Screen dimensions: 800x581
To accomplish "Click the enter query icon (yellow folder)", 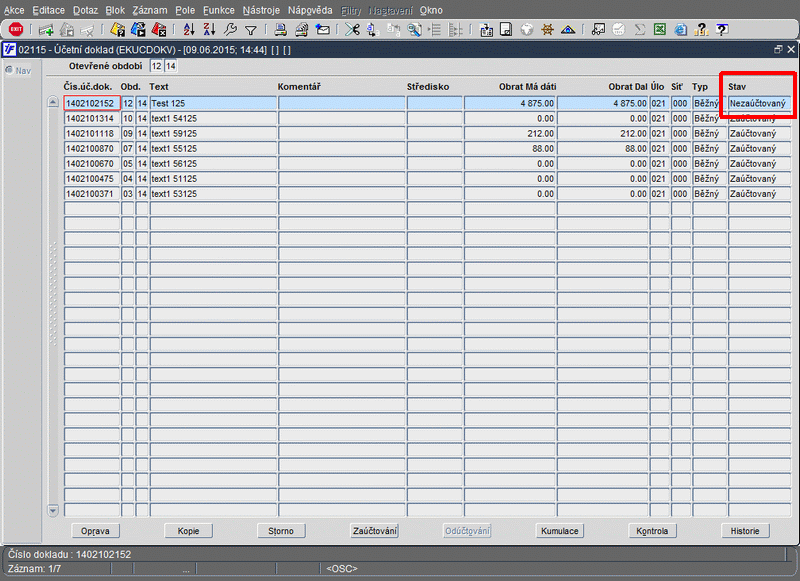I will [x=118, y=30].
